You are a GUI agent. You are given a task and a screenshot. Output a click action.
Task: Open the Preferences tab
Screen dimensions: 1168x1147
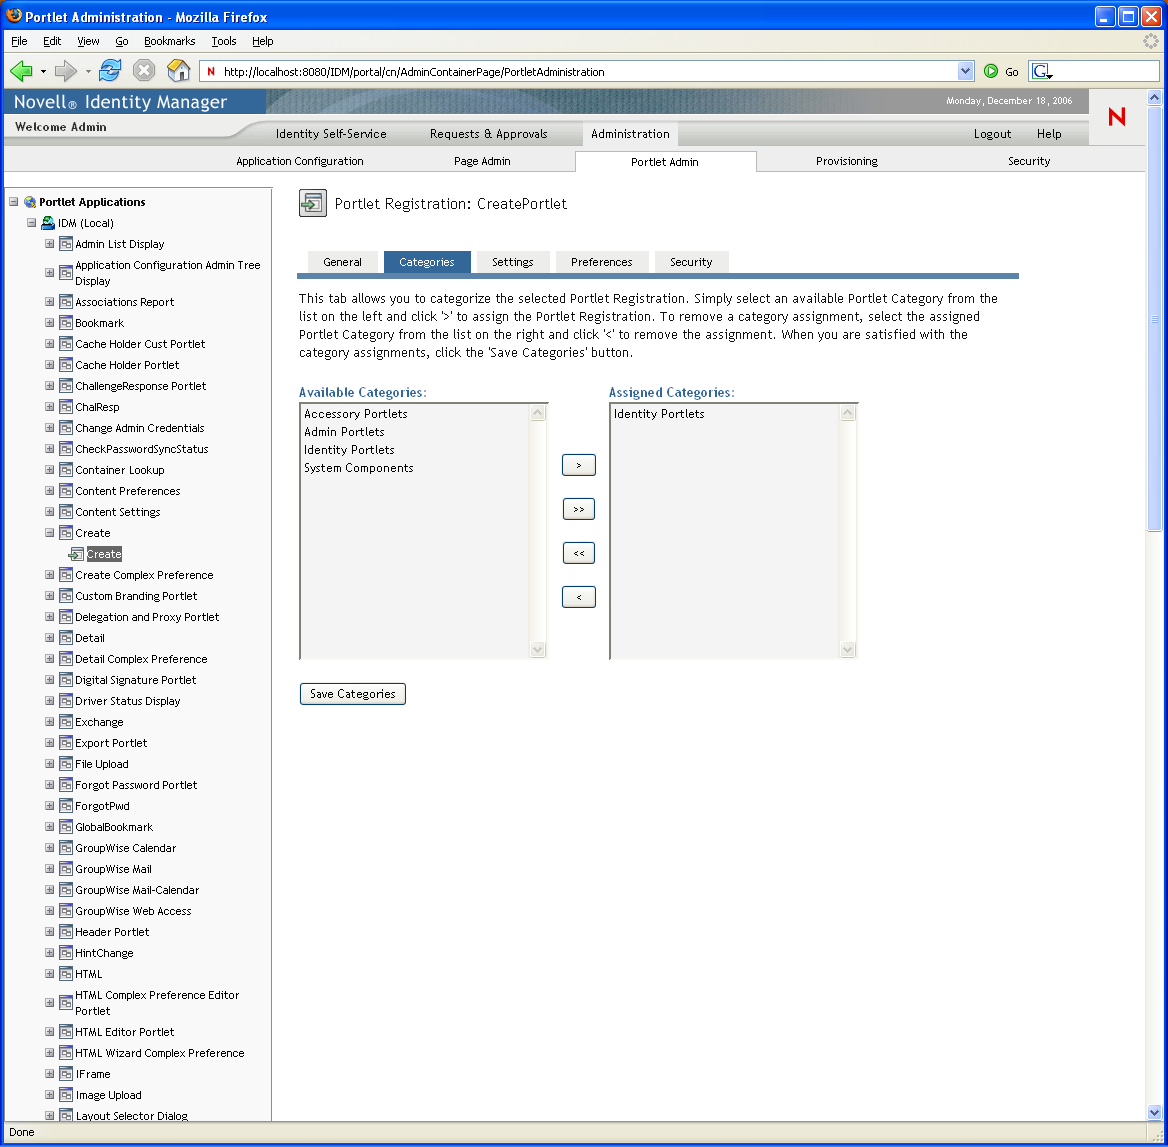click(x=602, y=262)
